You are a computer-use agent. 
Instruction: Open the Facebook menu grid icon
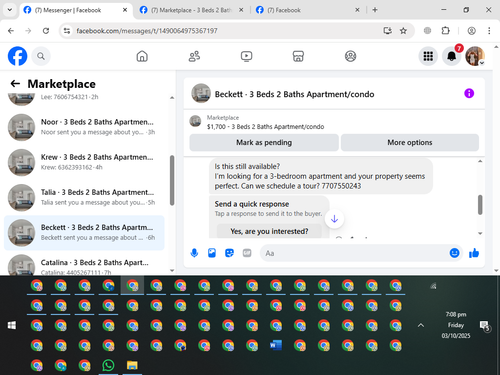(x=428, y=56)
